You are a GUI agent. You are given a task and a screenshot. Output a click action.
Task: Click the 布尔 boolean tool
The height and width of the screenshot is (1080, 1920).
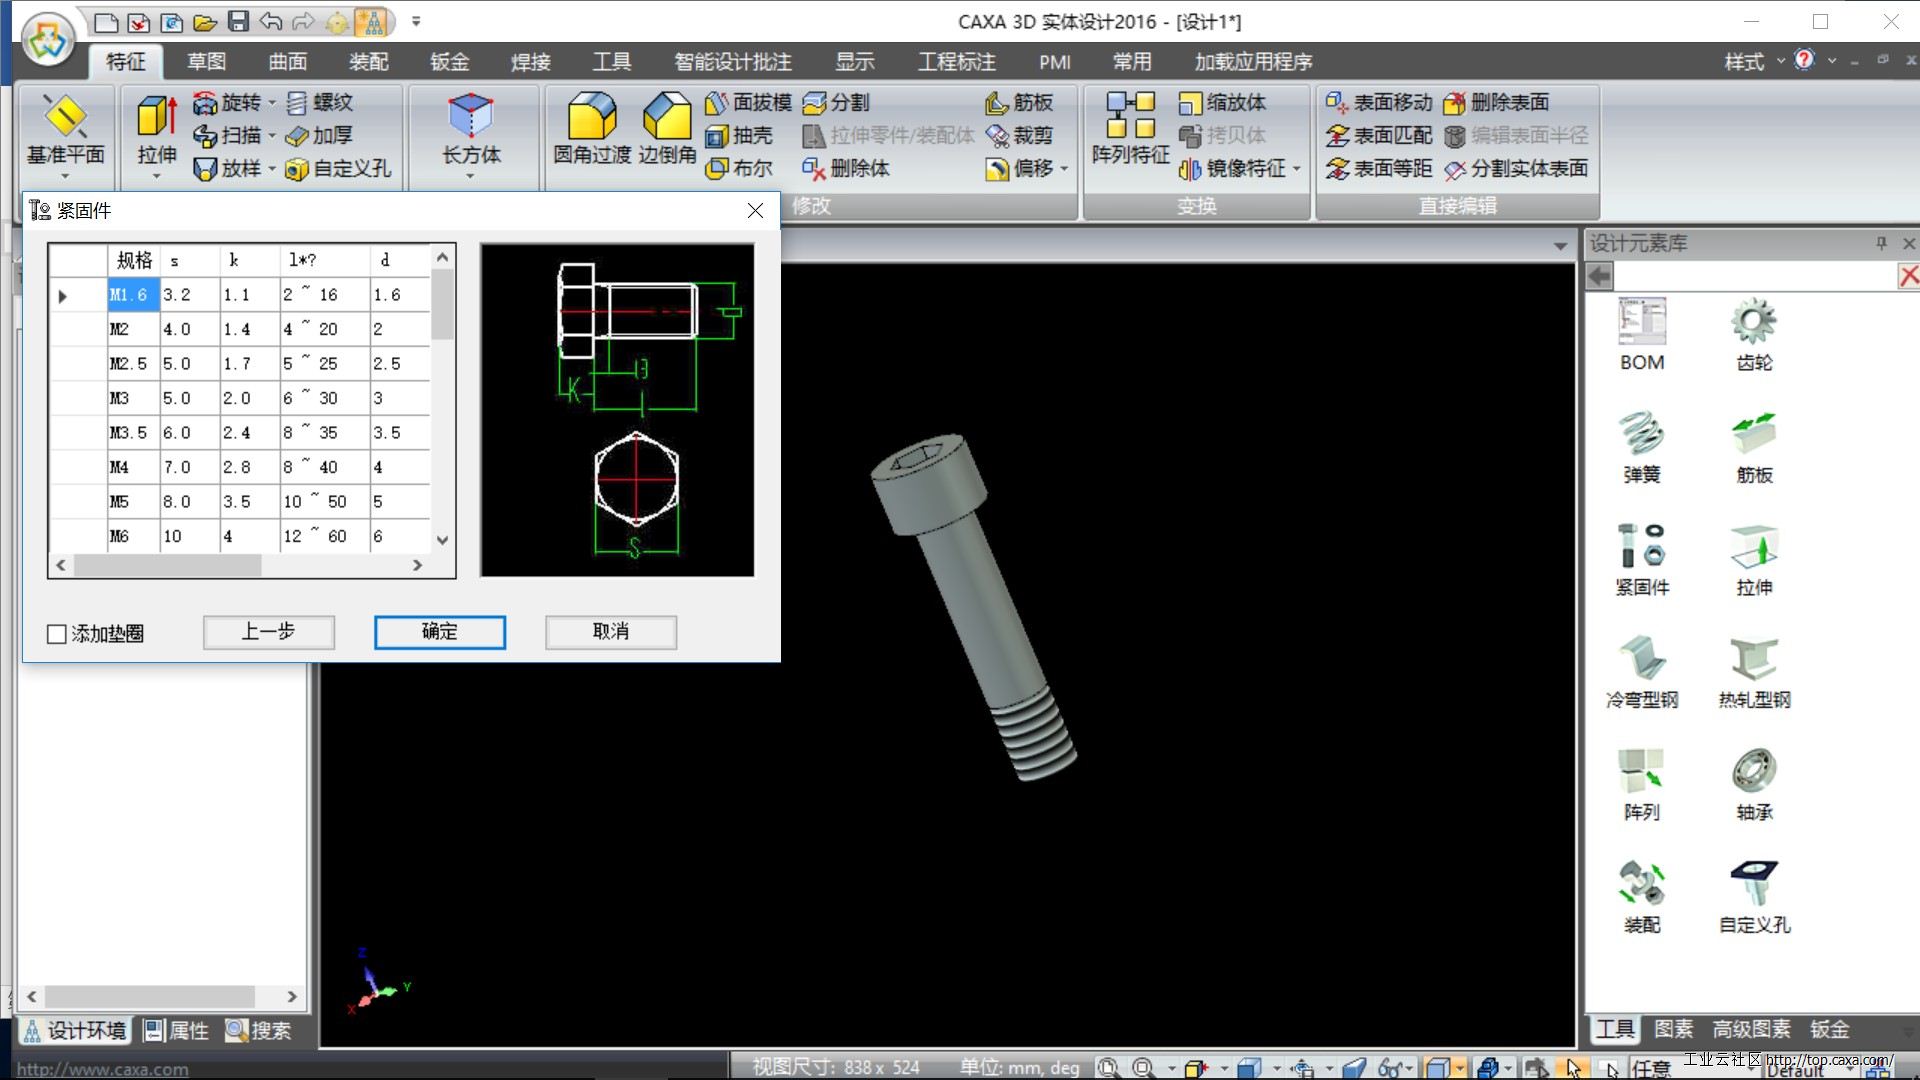[x=738, y=168]
